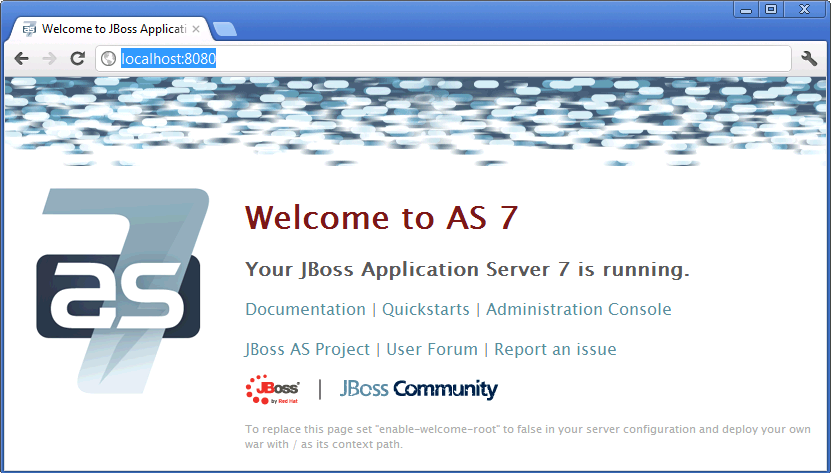Click the JBoss by Red Hat logo
Viewport: 831px width, 473px height.
pyautogui.click(x=273, y=389)
